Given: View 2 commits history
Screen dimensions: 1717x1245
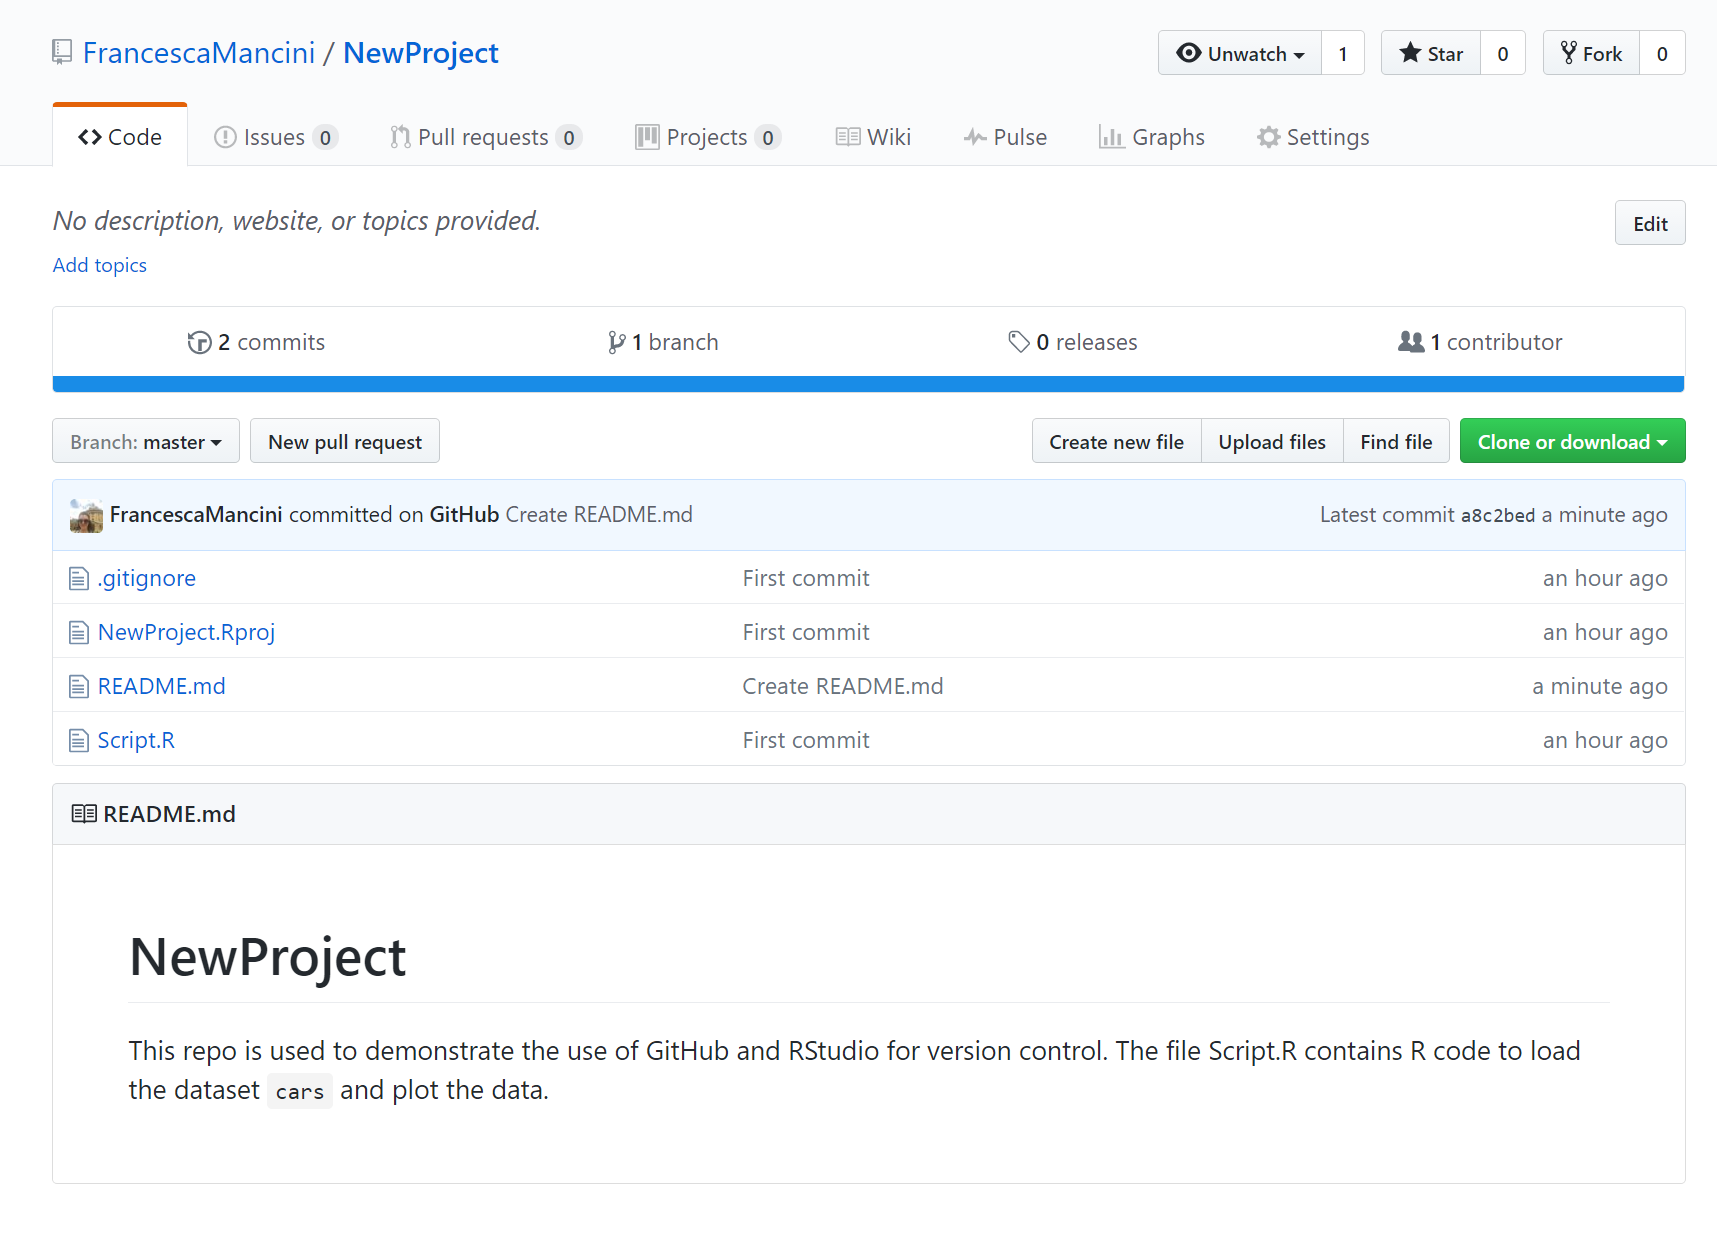Looking at the screenshot, I should click(x=257, y=342).
